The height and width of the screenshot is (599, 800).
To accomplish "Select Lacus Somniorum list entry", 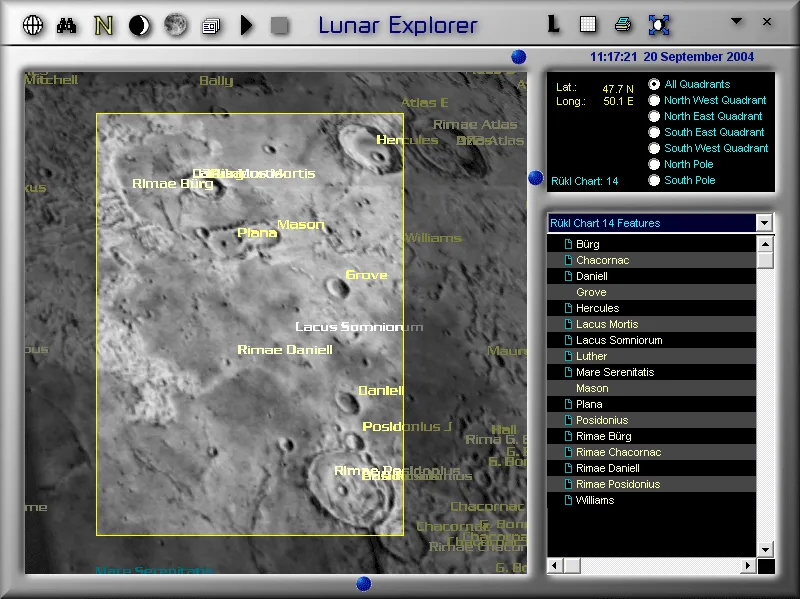I will 652,340.
